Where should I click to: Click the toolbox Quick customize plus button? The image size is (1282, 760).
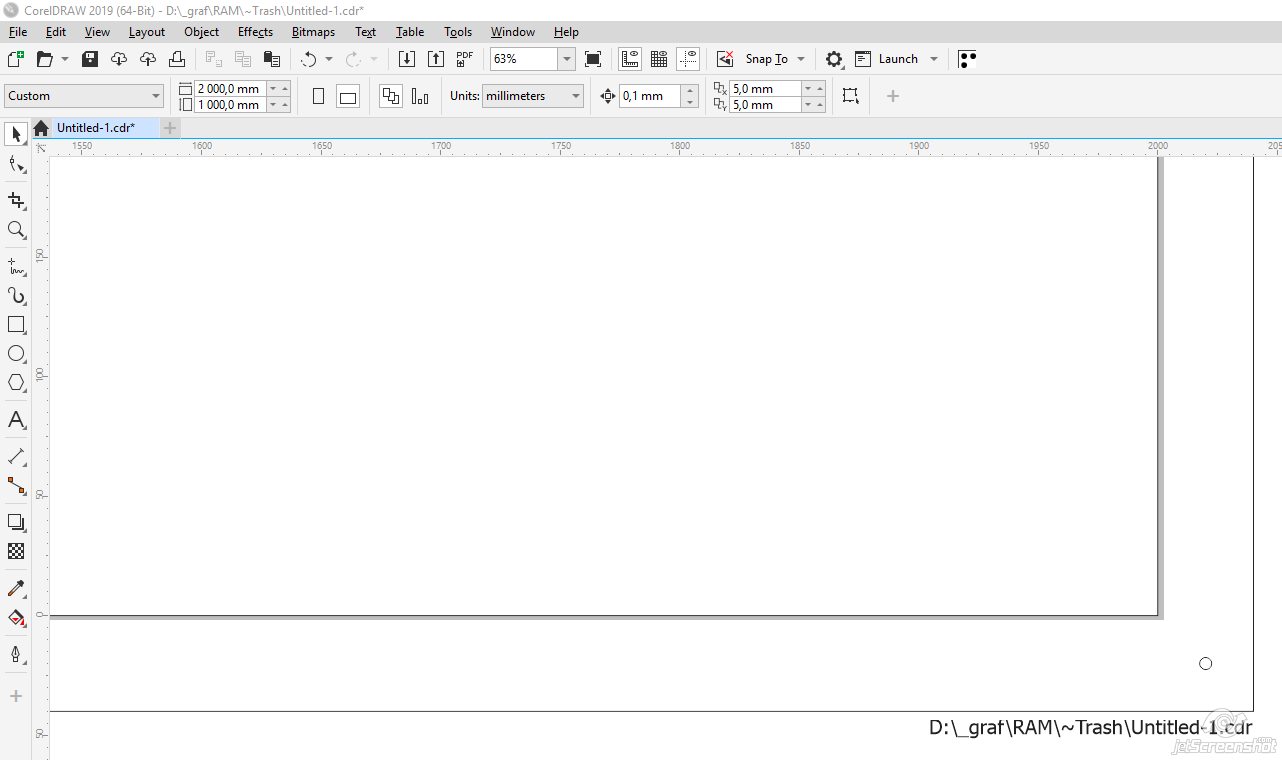coord(16,696)
